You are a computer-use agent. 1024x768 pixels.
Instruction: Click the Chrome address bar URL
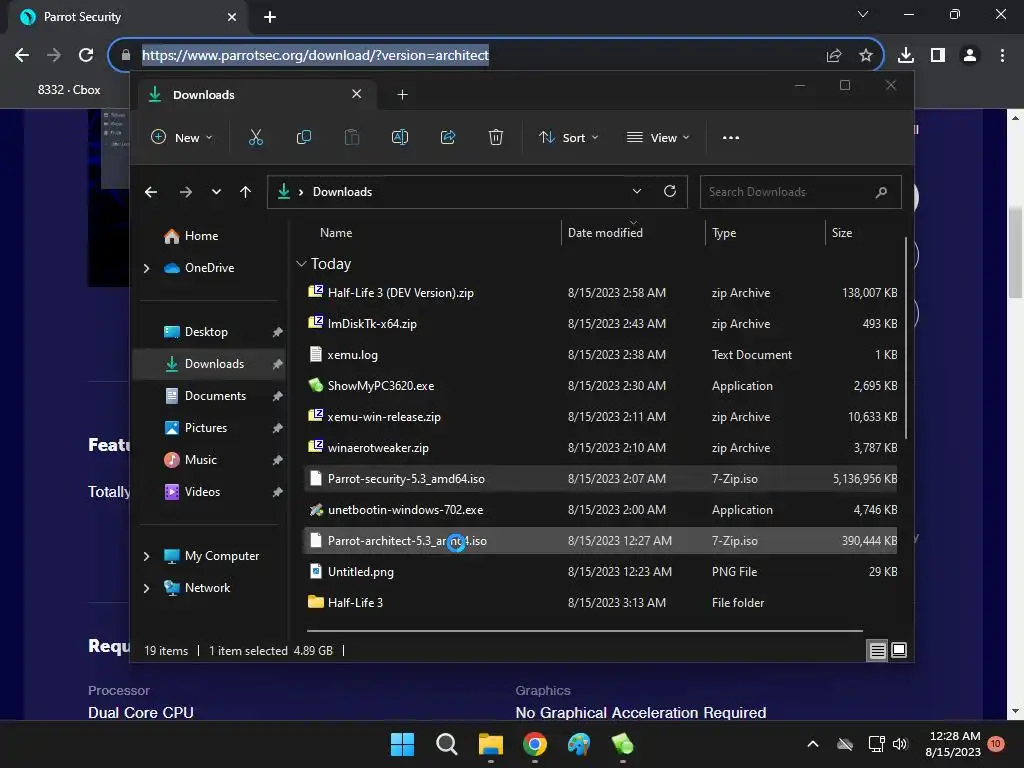[315, 56]
